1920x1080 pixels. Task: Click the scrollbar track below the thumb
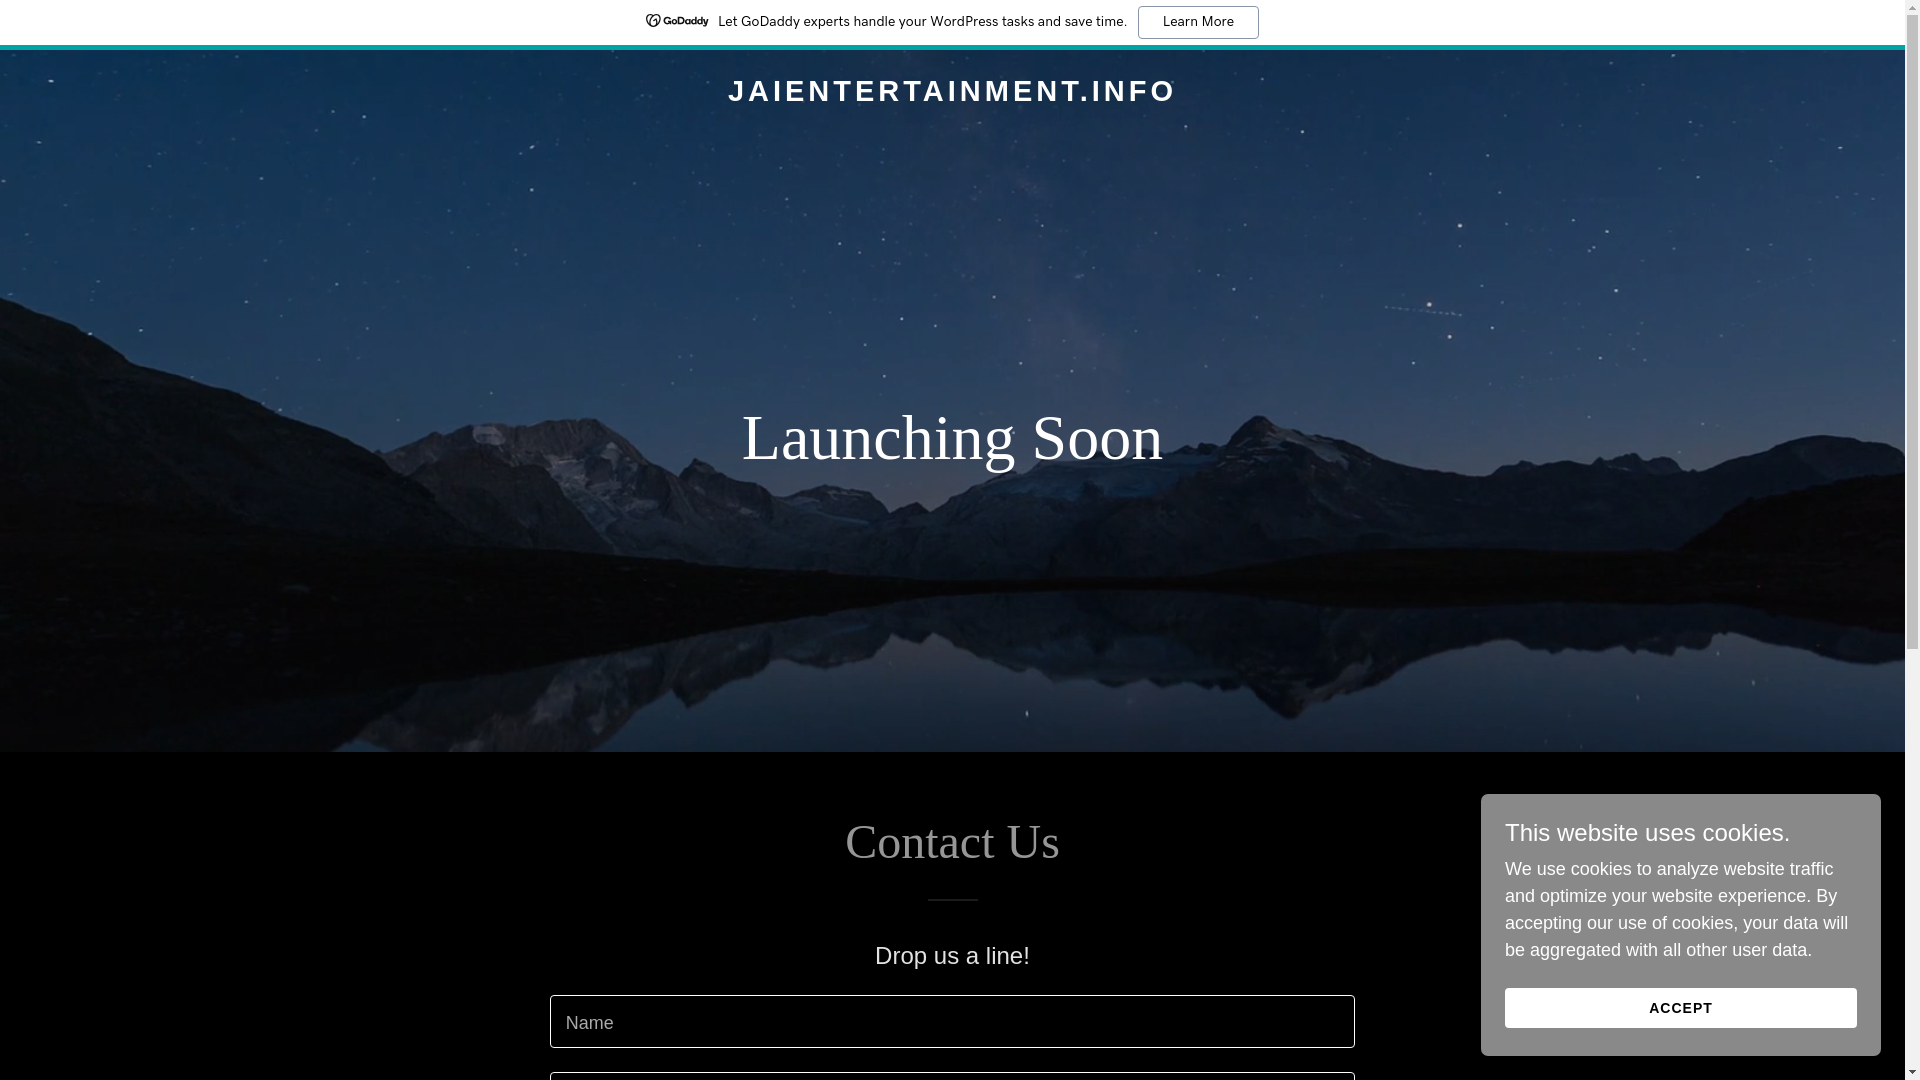pyautogui.click(x=1912, y=860)
